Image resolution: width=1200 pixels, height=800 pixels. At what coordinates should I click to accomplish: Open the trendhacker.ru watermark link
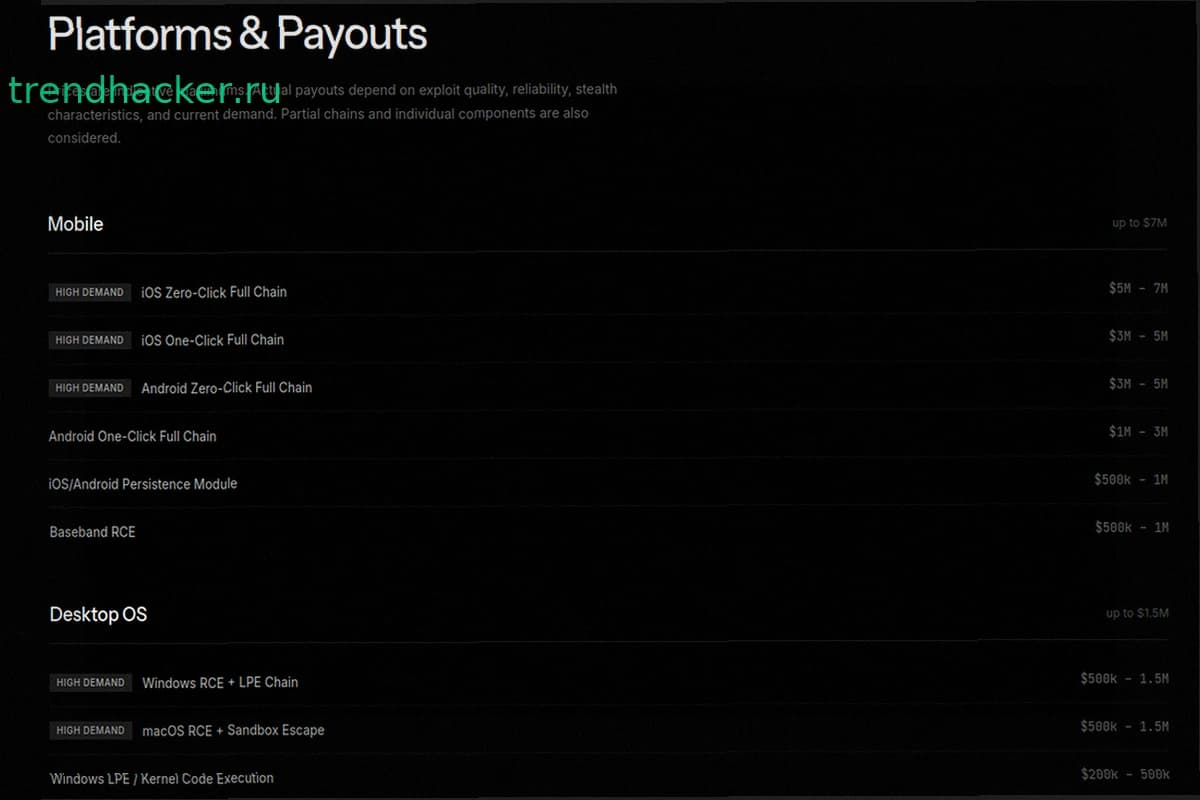(x=144, y=90)
